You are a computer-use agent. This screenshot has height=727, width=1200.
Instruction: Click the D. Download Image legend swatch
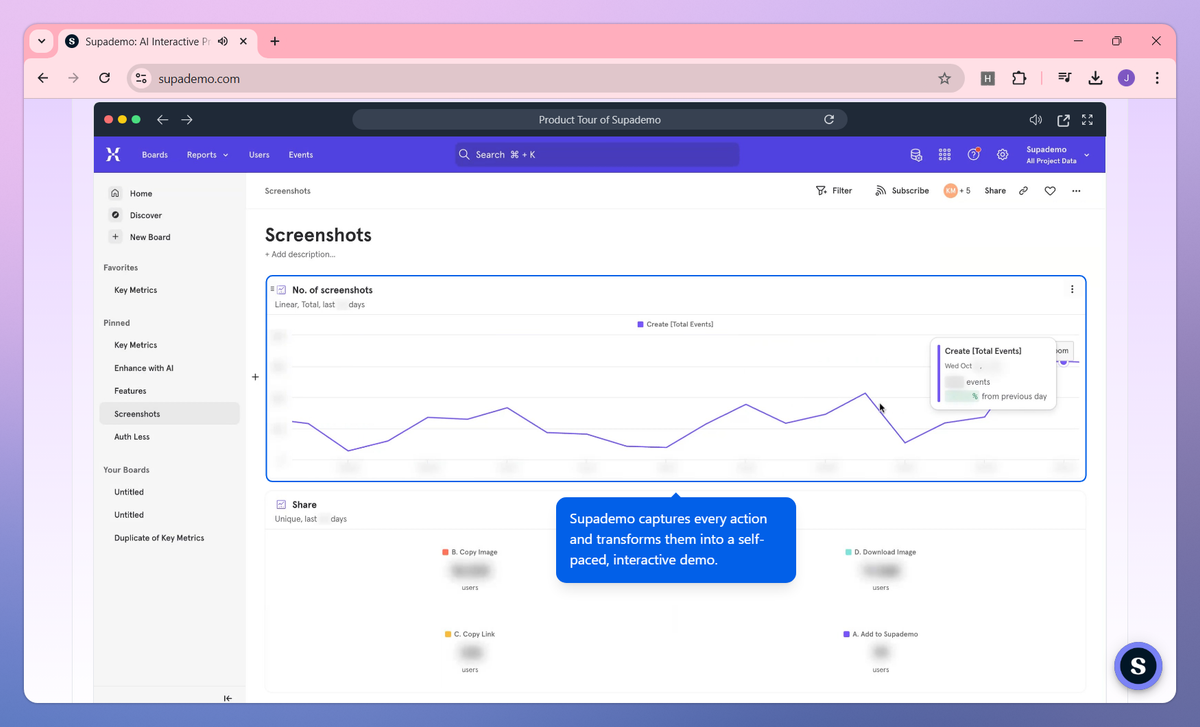[x=848, y=552]
